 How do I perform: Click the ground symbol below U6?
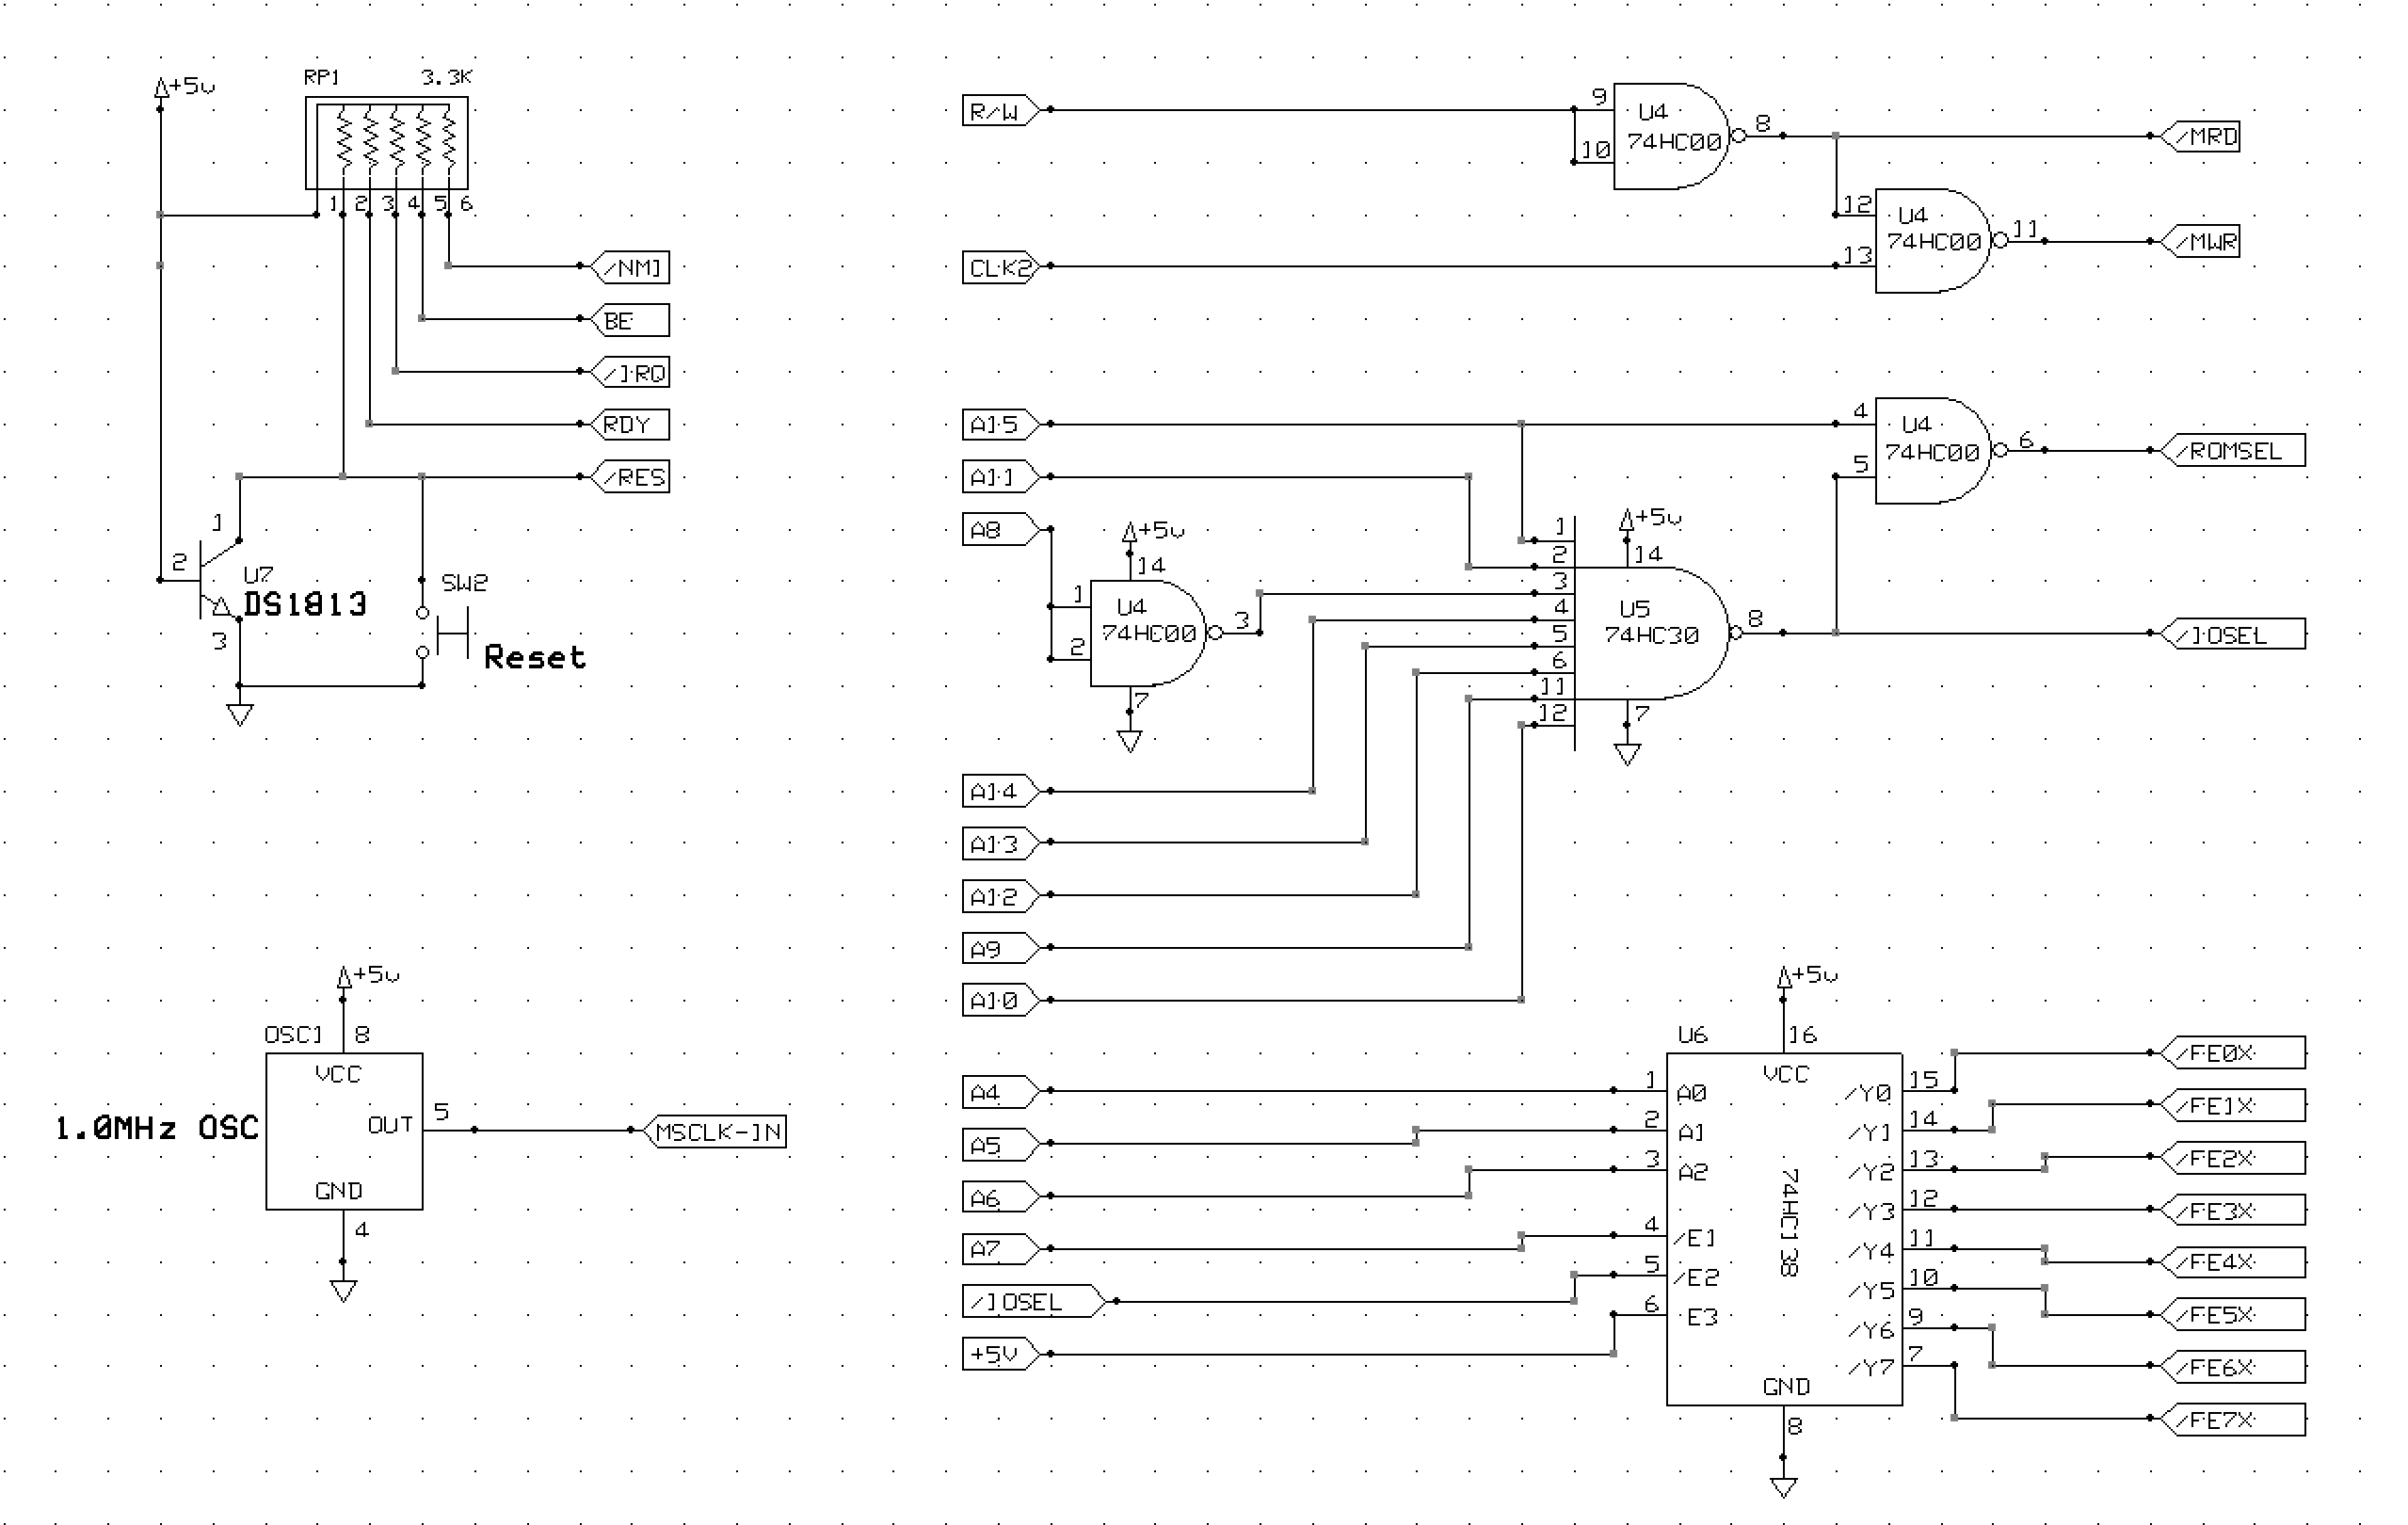1783,1487
